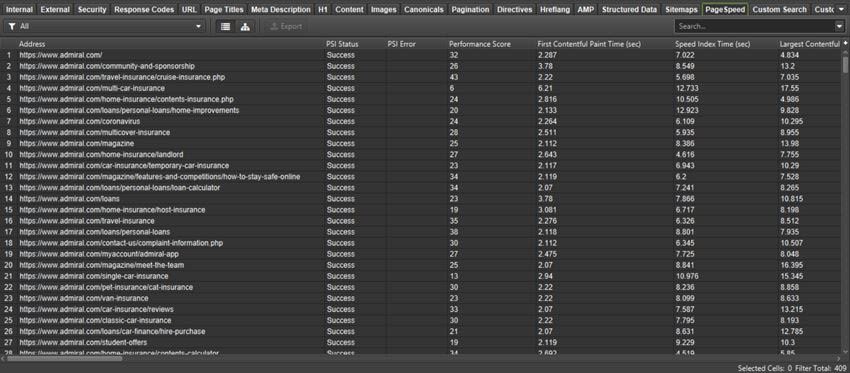This screenshot has width=850, height=373.
Task: Click the plus icon above the vertical scrollbar
Action: (845, 44)
